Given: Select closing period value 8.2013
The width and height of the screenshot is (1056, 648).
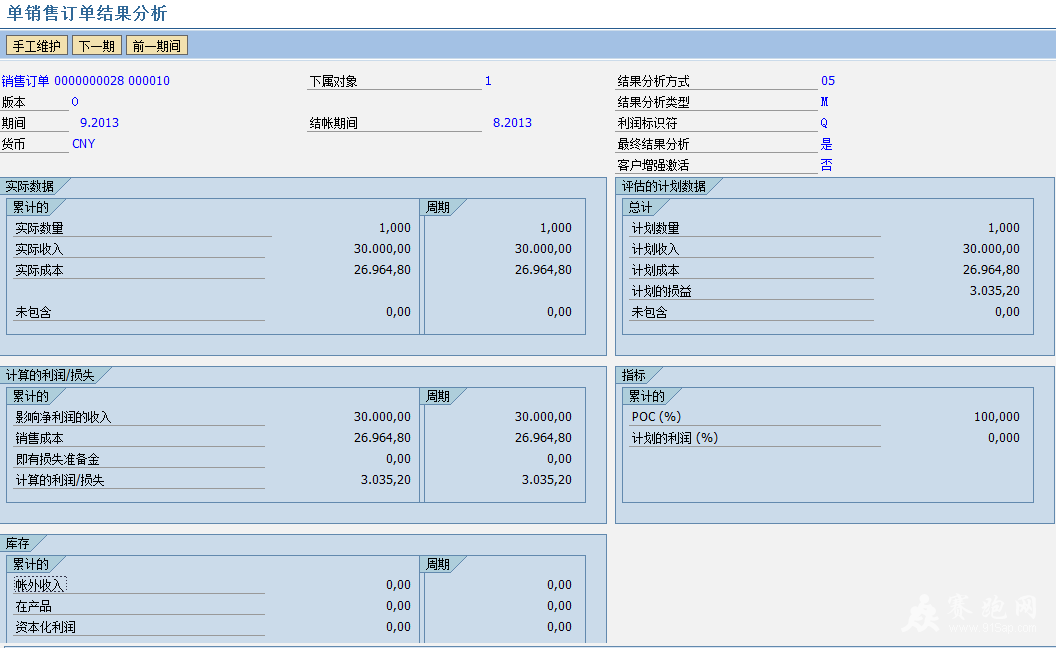Looking at the screenshot, I should (x=512, y=123).
